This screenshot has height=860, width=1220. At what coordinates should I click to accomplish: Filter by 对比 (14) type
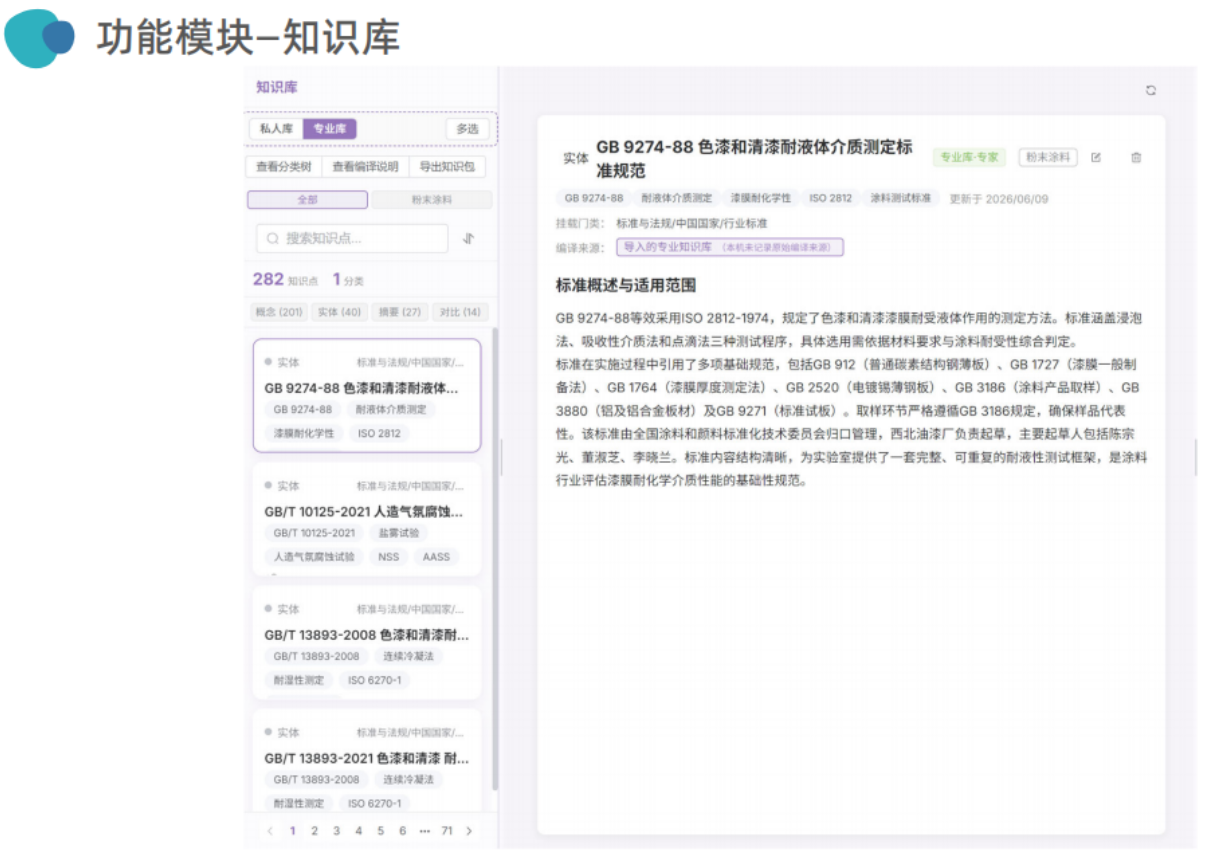tap(460, 312)
